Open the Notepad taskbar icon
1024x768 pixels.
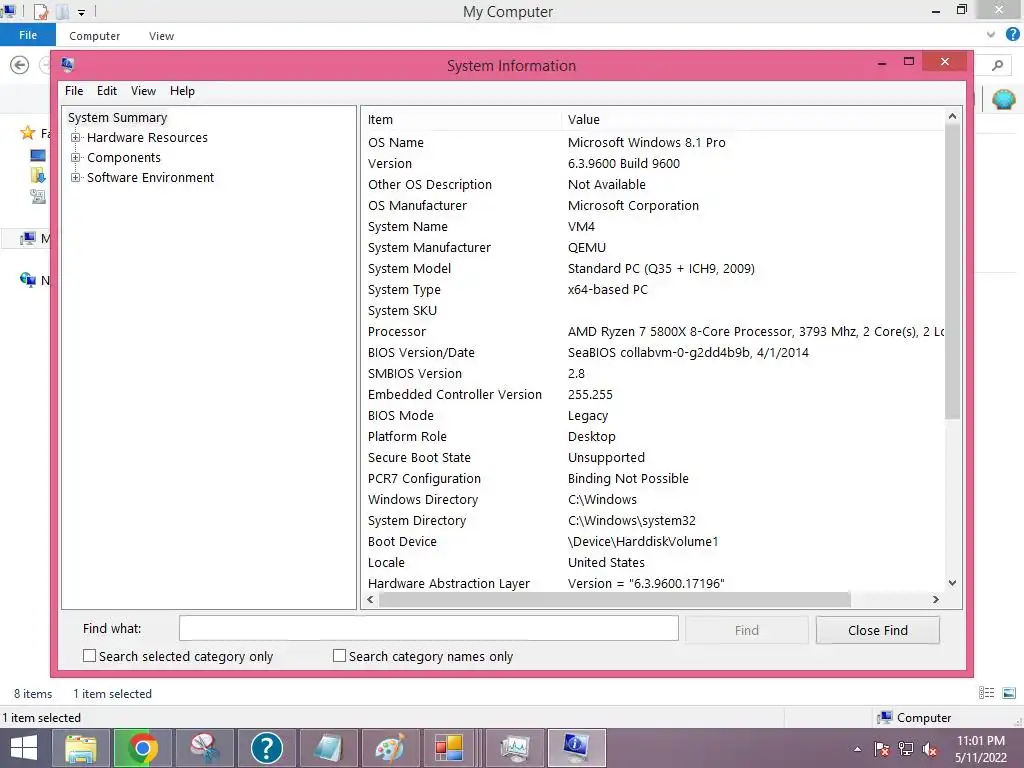click(x=328, y=748)
